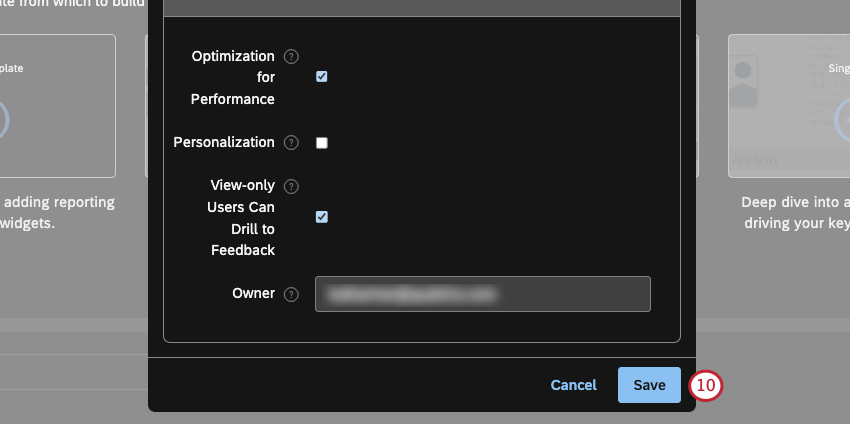This screenshot has height=424, width=850.
Task: Click the 'Deep dive into' description text
Action: click(x=795, y=211)
